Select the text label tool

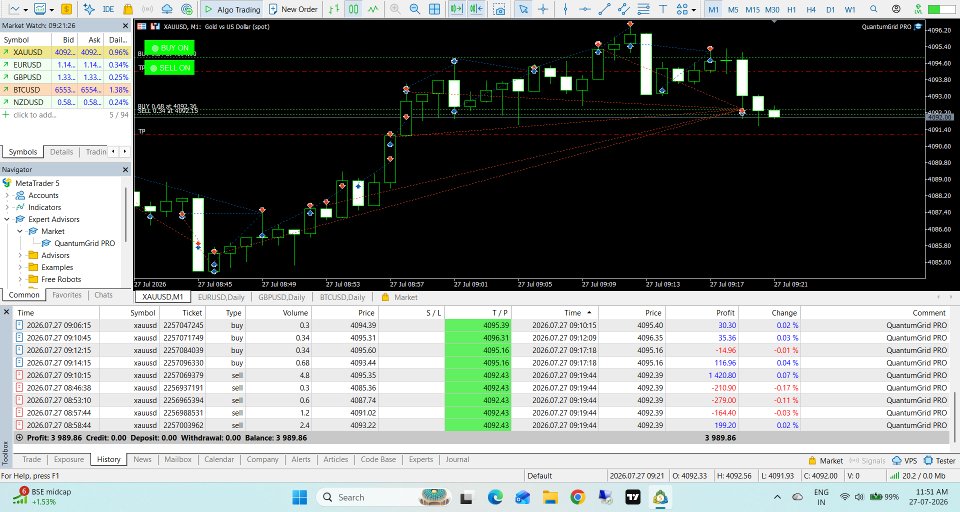[x=663, y=9]
